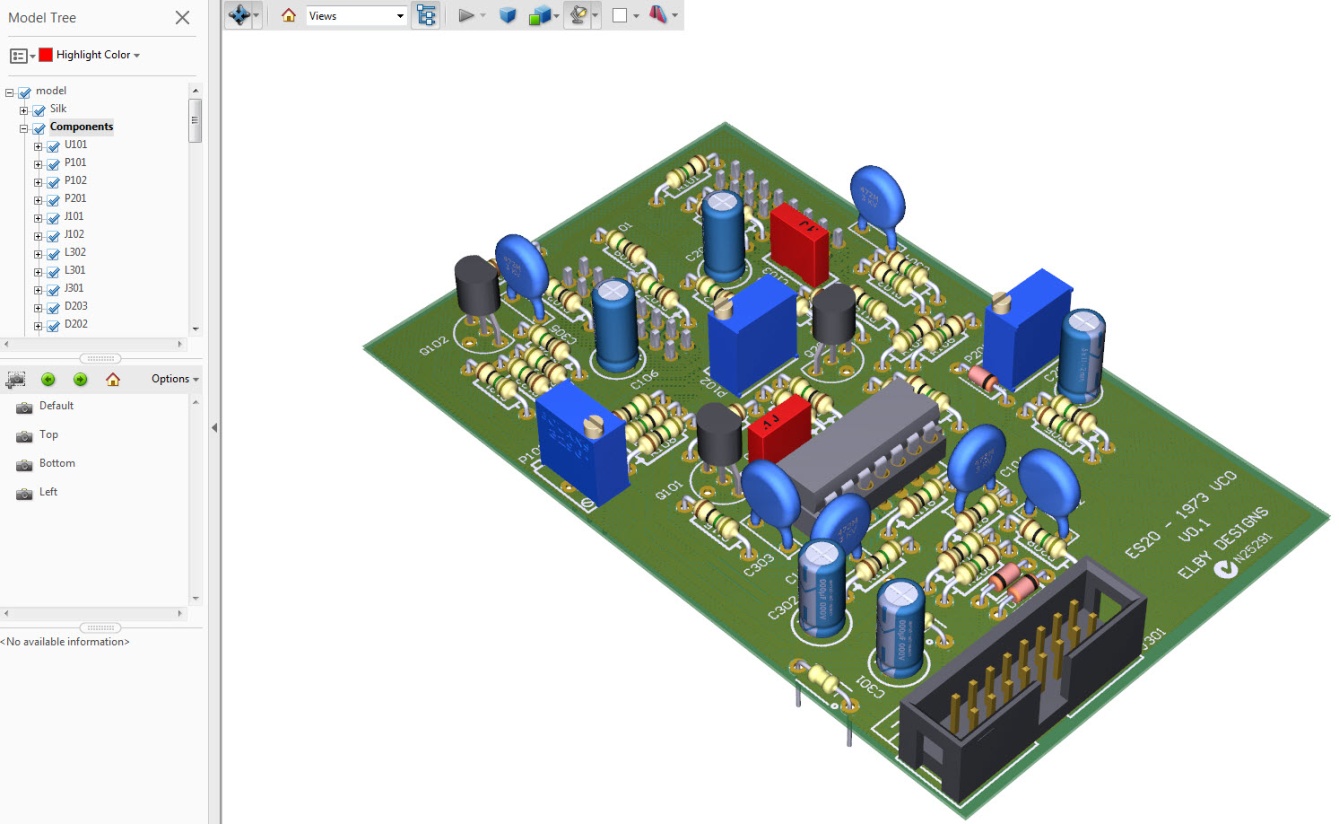The image size is (1339, 824).
Task: Go to the previous view green arrow
Action: [x=48, y=379]
